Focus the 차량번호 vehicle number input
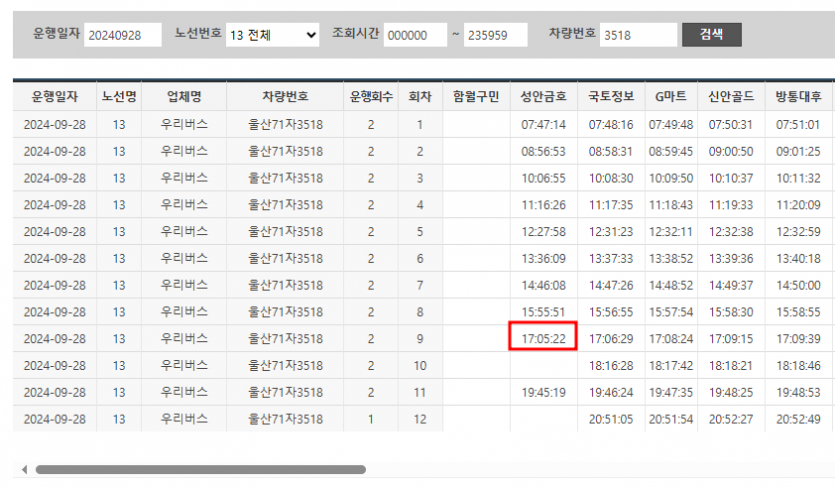The width and height of the screenshot is (835, 487). 638,35
